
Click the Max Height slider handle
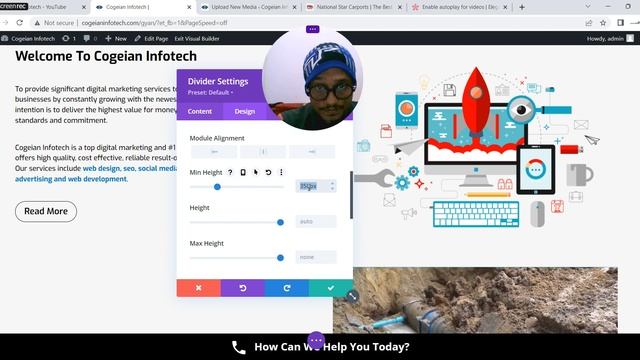(280, 258)
